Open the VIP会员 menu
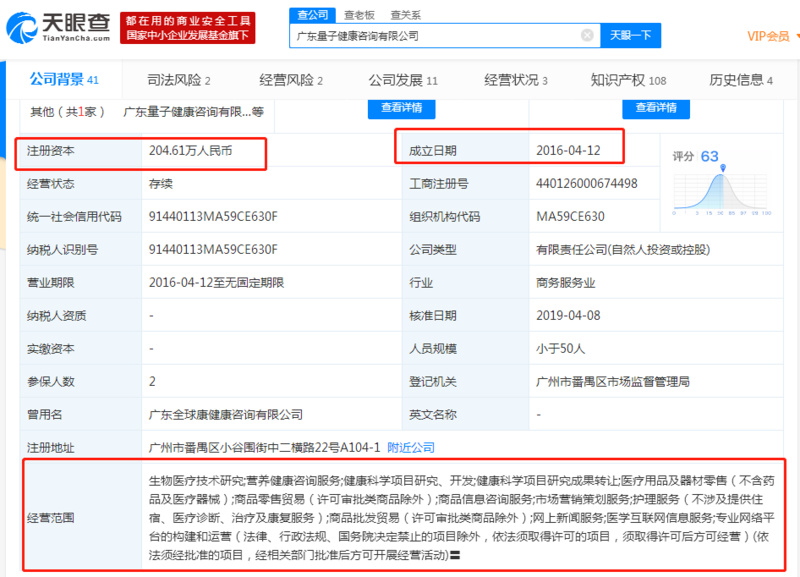The width and height of the screenshot is (800, 577). tap(771, 36)
